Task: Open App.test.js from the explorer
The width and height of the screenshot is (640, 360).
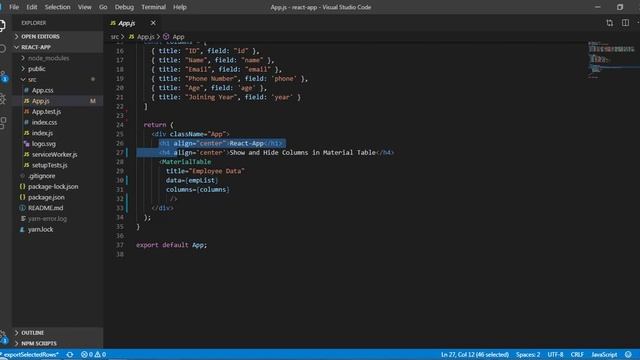Action: [46, 111]
